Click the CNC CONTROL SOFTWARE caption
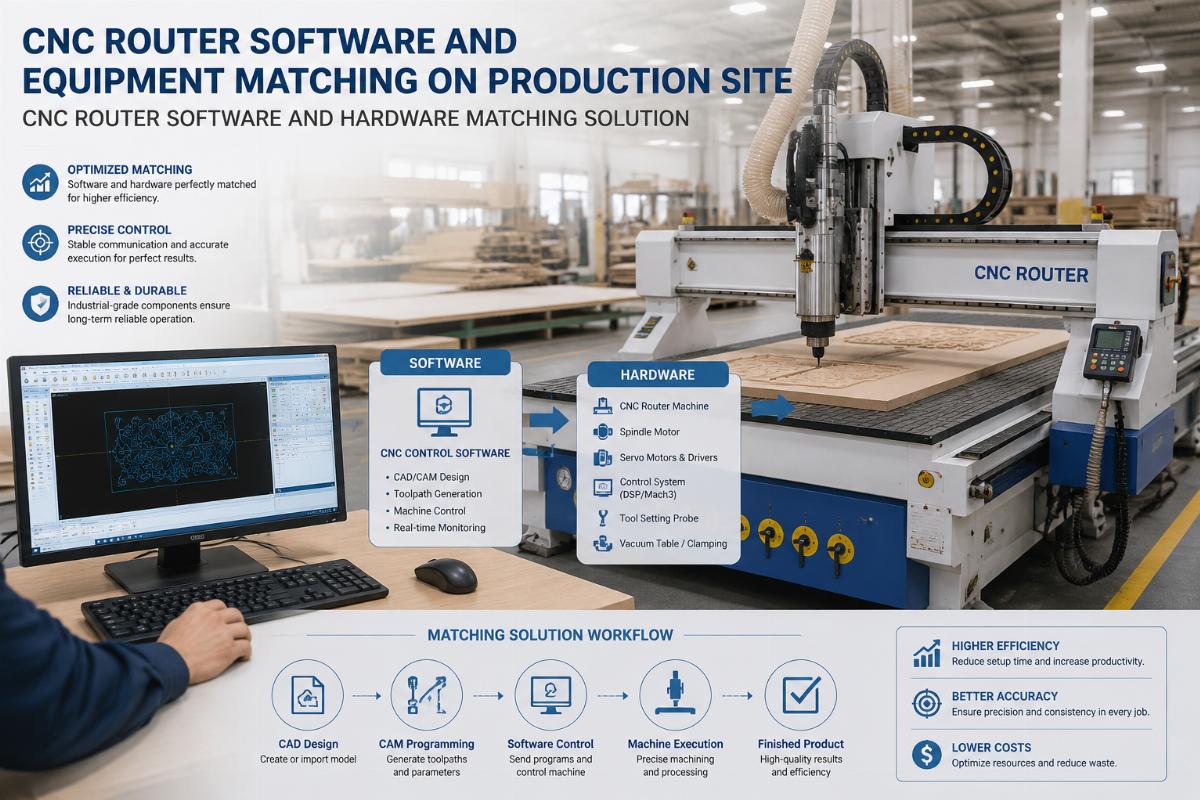Screen dimensions: 1200x800 click(445, 453)
